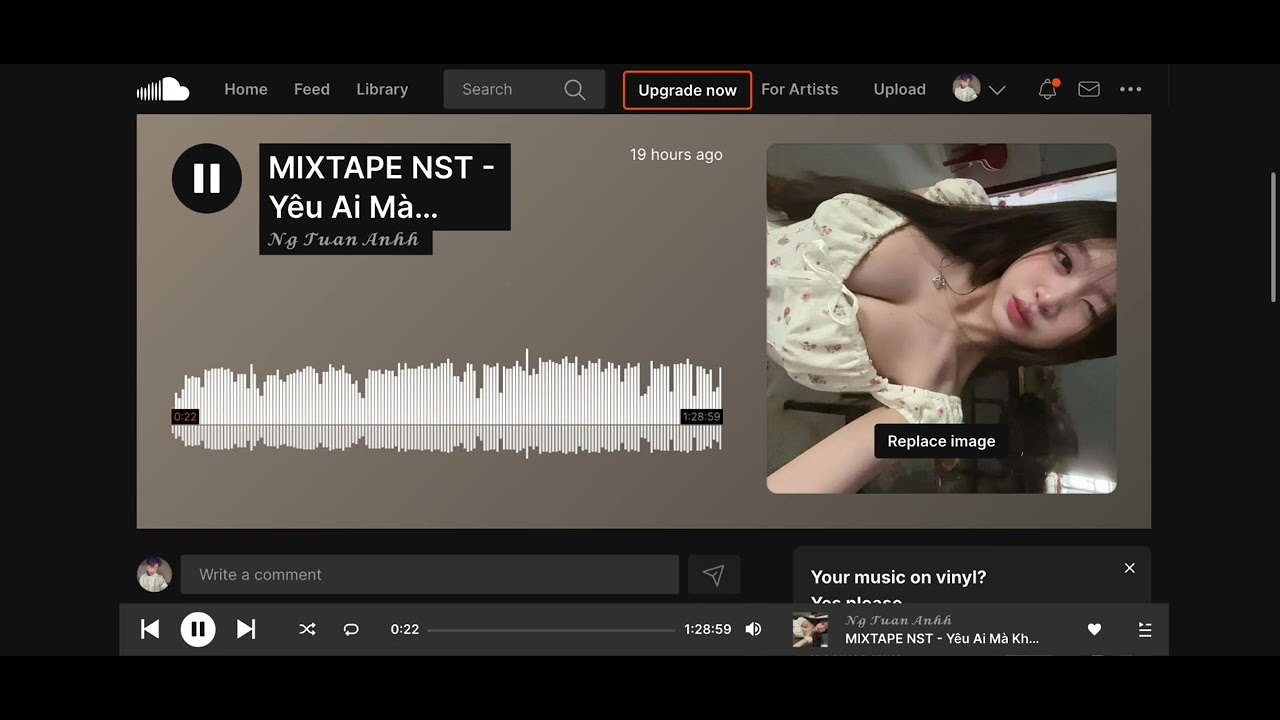Screen dimensions: 1280x720
Task: Toggle repeat in the player bar
Action: pyautogui.click(x=351, y=629)
